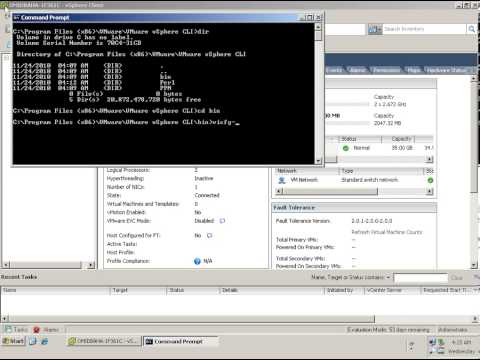Click Refresh Virtual Machine Counts link
480x360 pixels.
(x=387, y=232)
